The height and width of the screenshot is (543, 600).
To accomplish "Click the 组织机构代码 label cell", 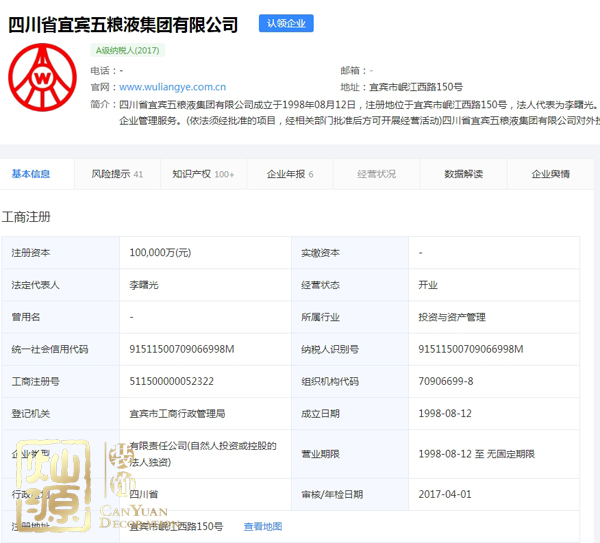I will click(350, 381).
